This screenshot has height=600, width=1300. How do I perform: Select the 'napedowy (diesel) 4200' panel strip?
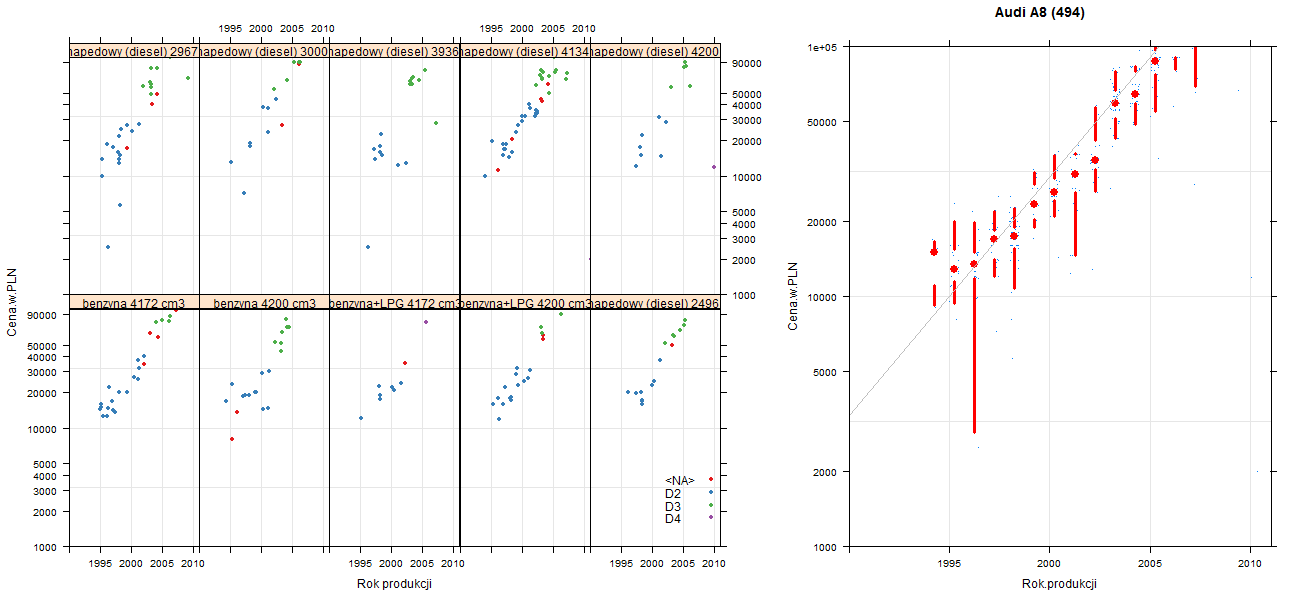click(x=655, y=51)
